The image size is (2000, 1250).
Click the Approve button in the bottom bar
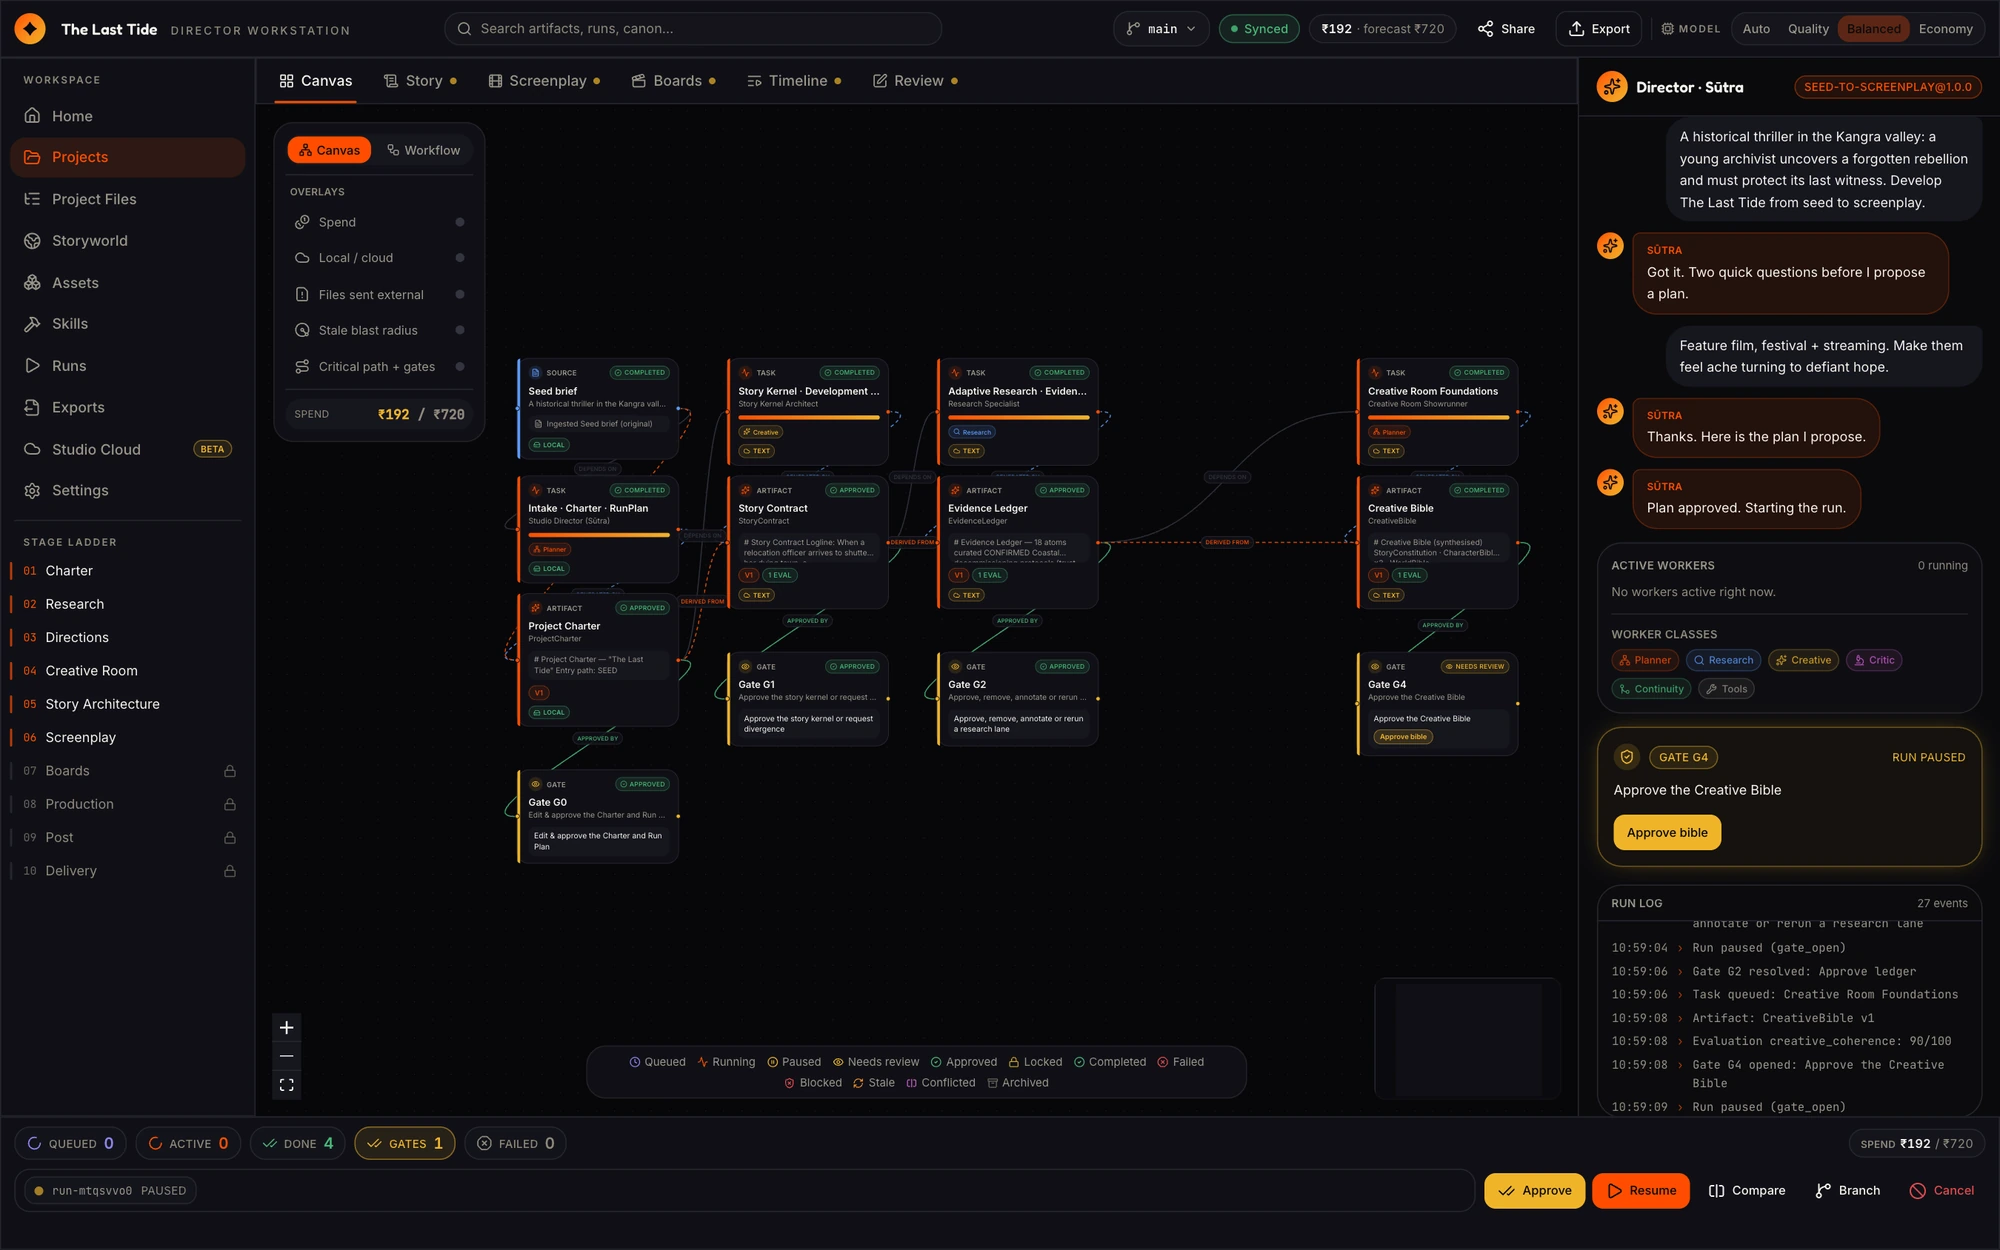coord(1534,1191)
